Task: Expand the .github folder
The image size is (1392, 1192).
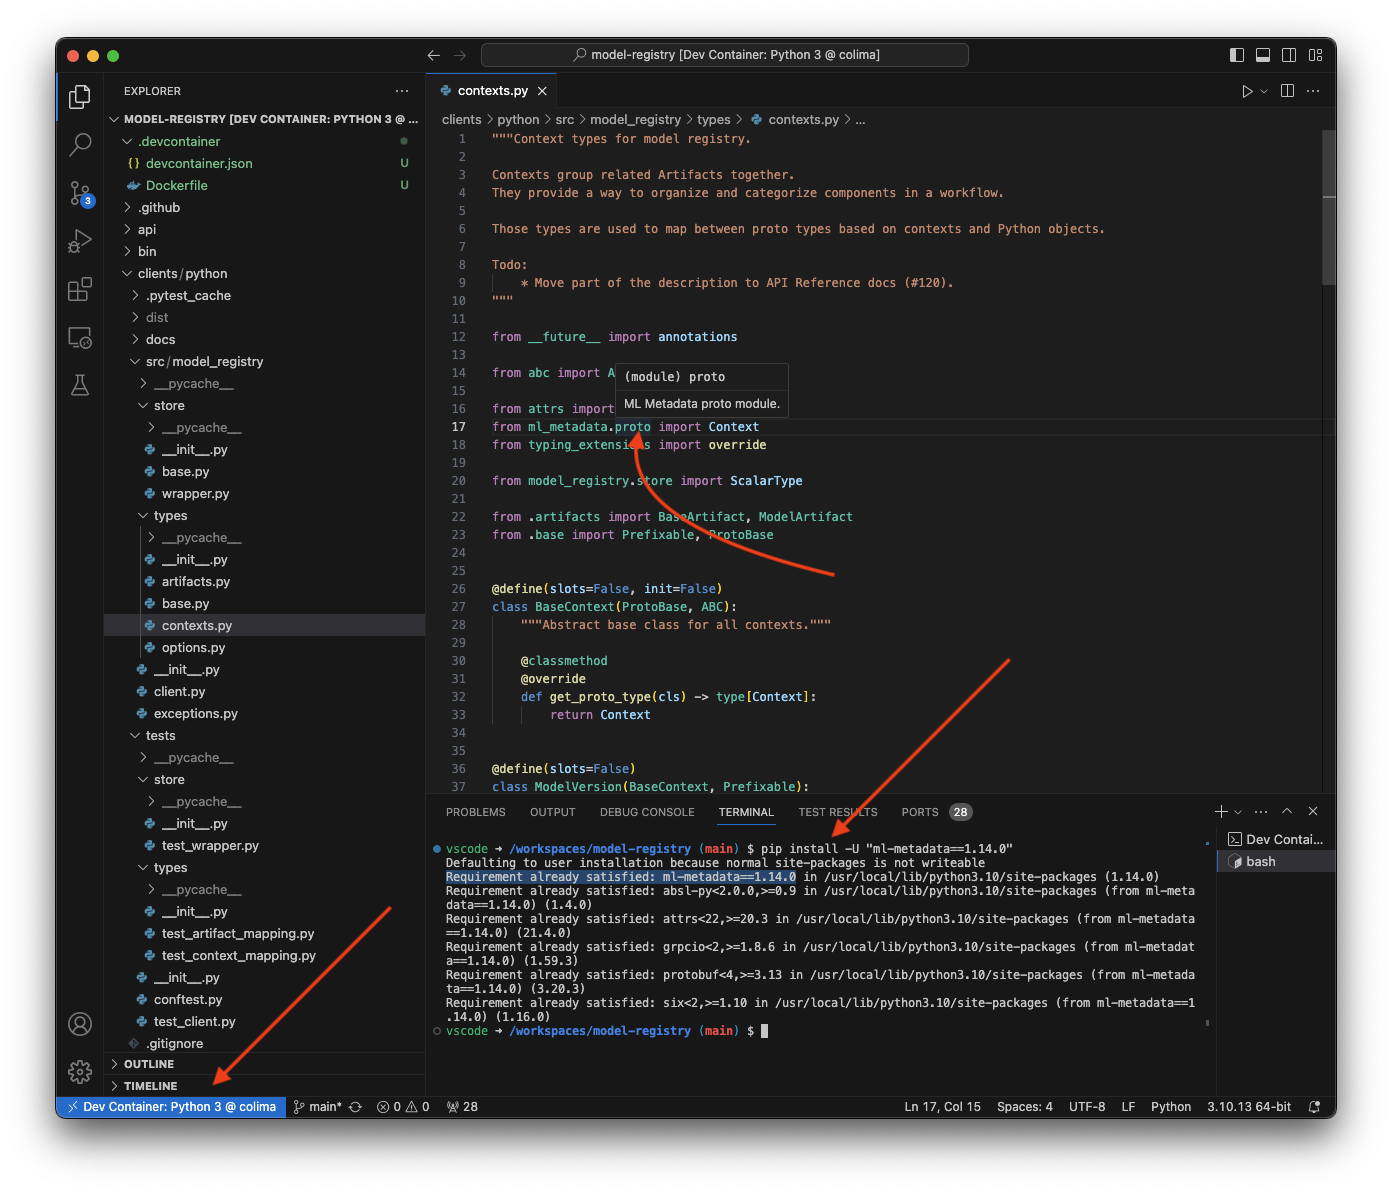Action: pyautogui.click(x=159, y=207)
